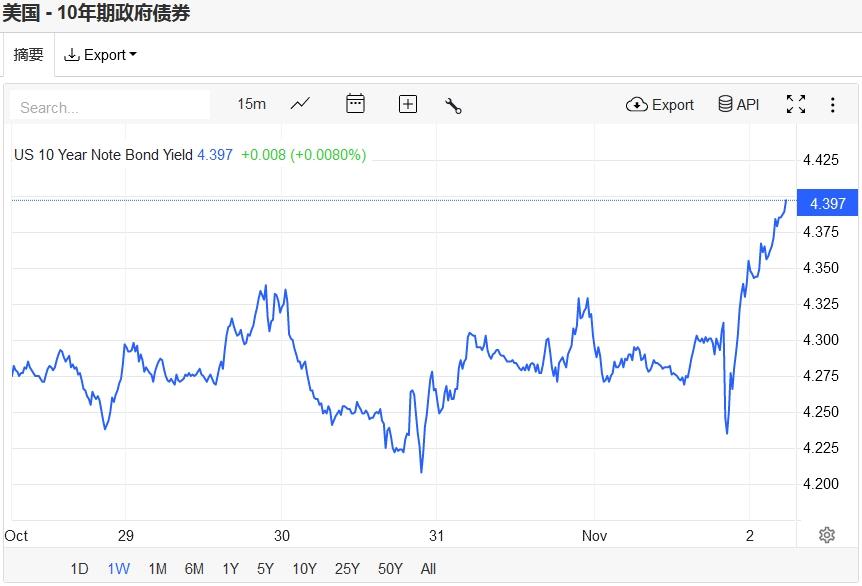Choose the 10Y range option
This screenshot has width=862, height=586.
304,569
